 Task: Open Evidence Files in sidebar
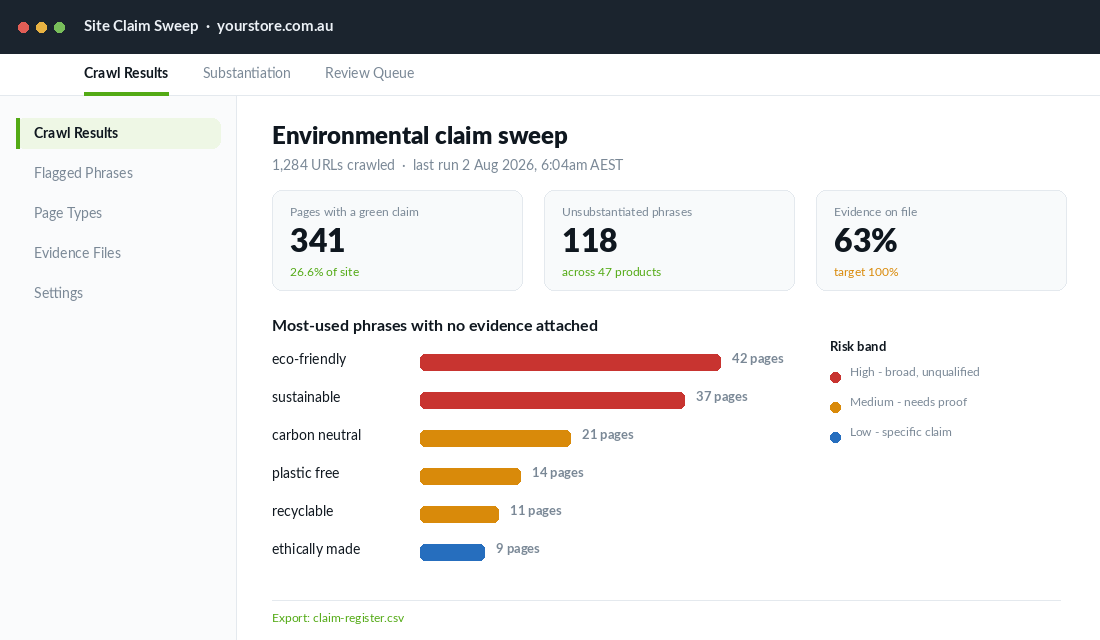point(77,253)
